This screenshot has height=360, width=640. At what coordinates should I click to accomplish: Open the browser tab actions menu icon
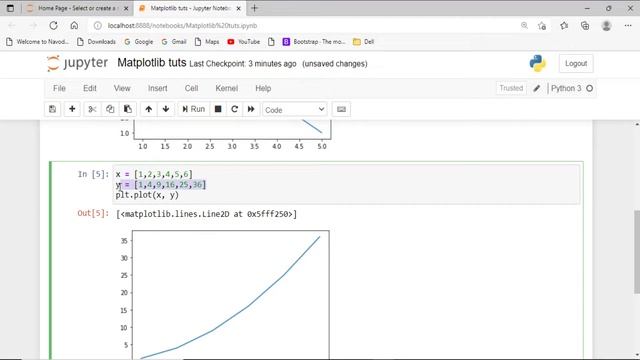(10, 8)
